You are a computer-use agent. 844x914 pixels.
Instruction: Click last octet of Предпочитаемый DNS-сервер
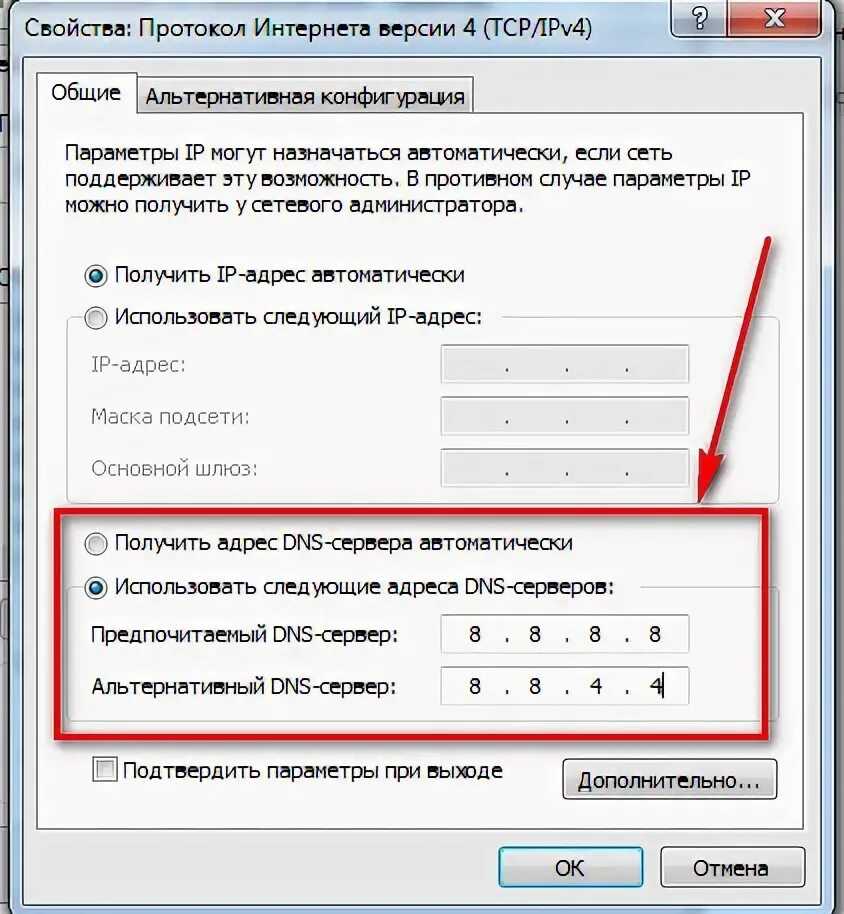pos(655,634)
